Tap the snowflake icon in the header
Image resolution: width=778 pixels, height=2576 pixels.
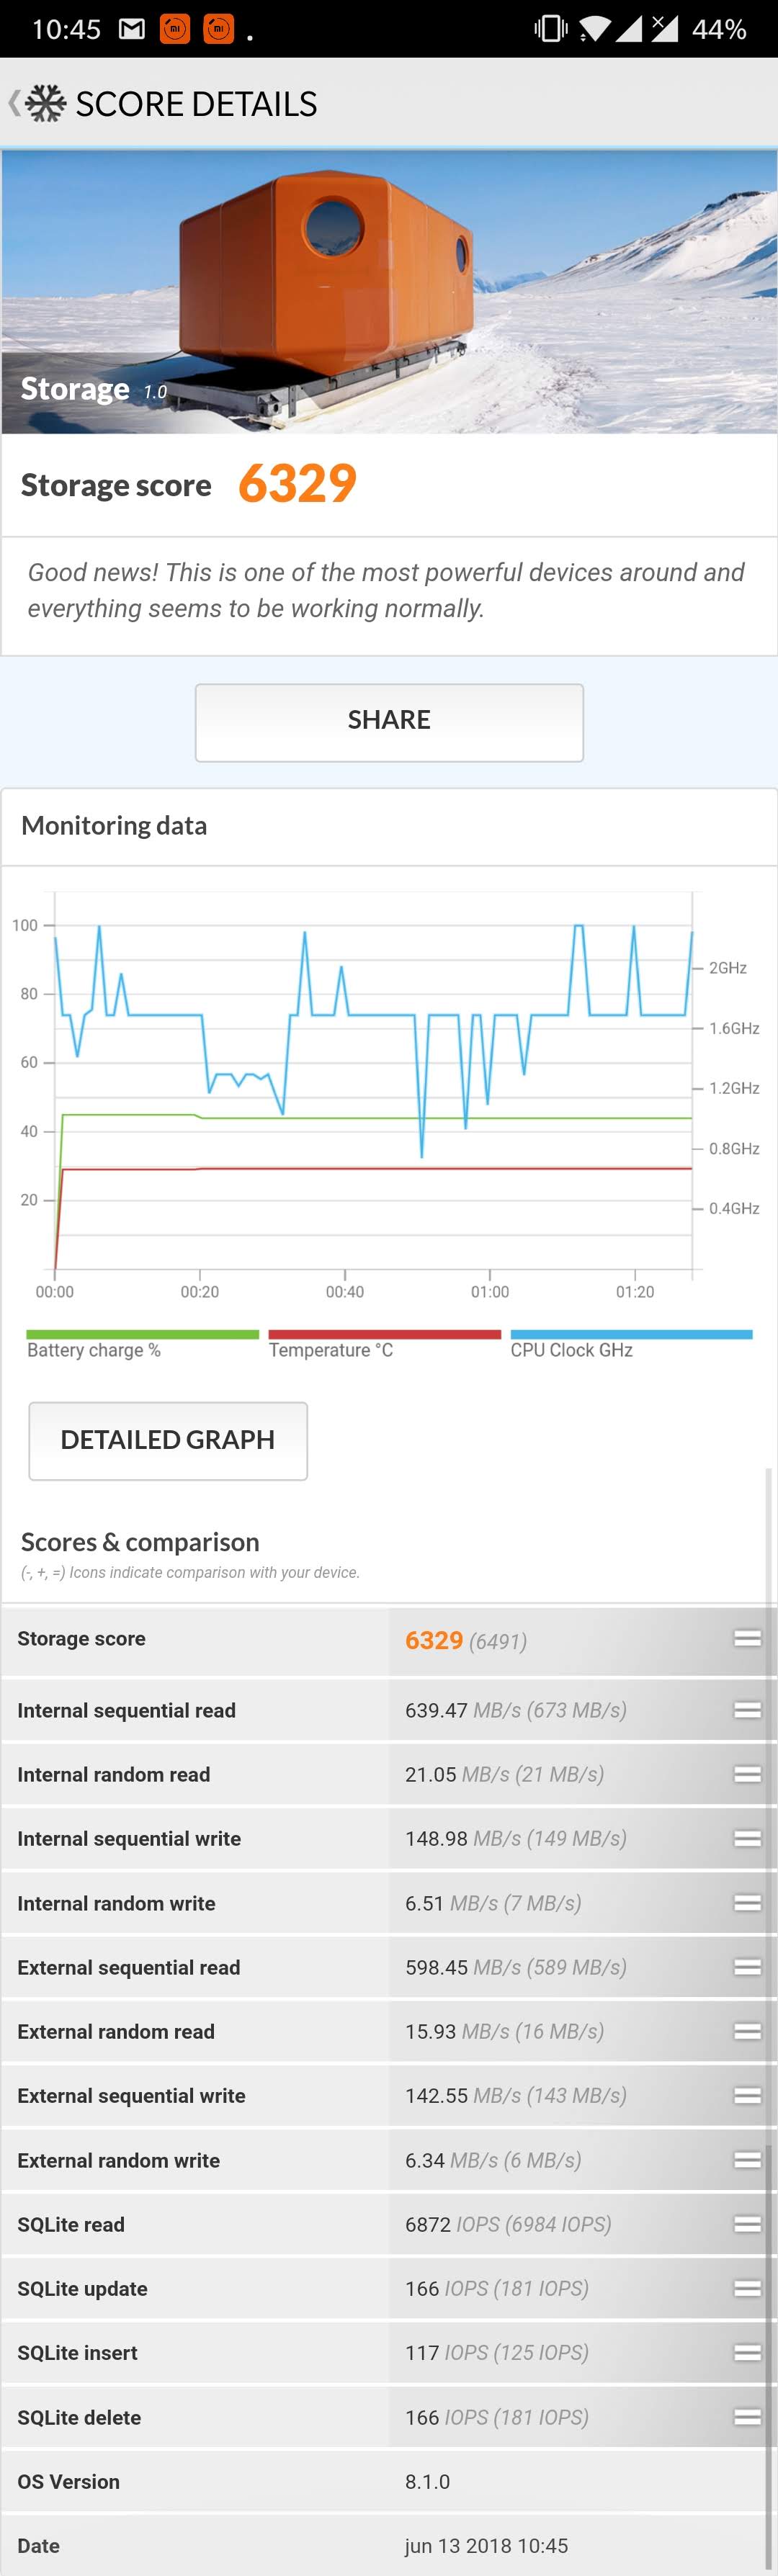click(x=46, y=103)
